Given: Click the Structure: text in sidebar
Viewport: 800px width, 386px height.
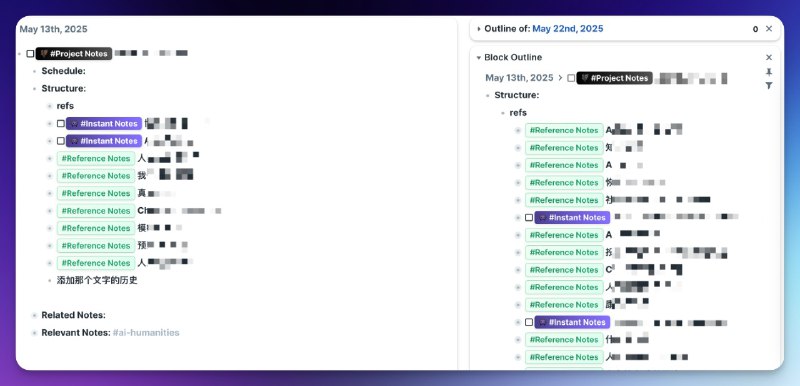Looking at the screenshot, I should [517, 95].
